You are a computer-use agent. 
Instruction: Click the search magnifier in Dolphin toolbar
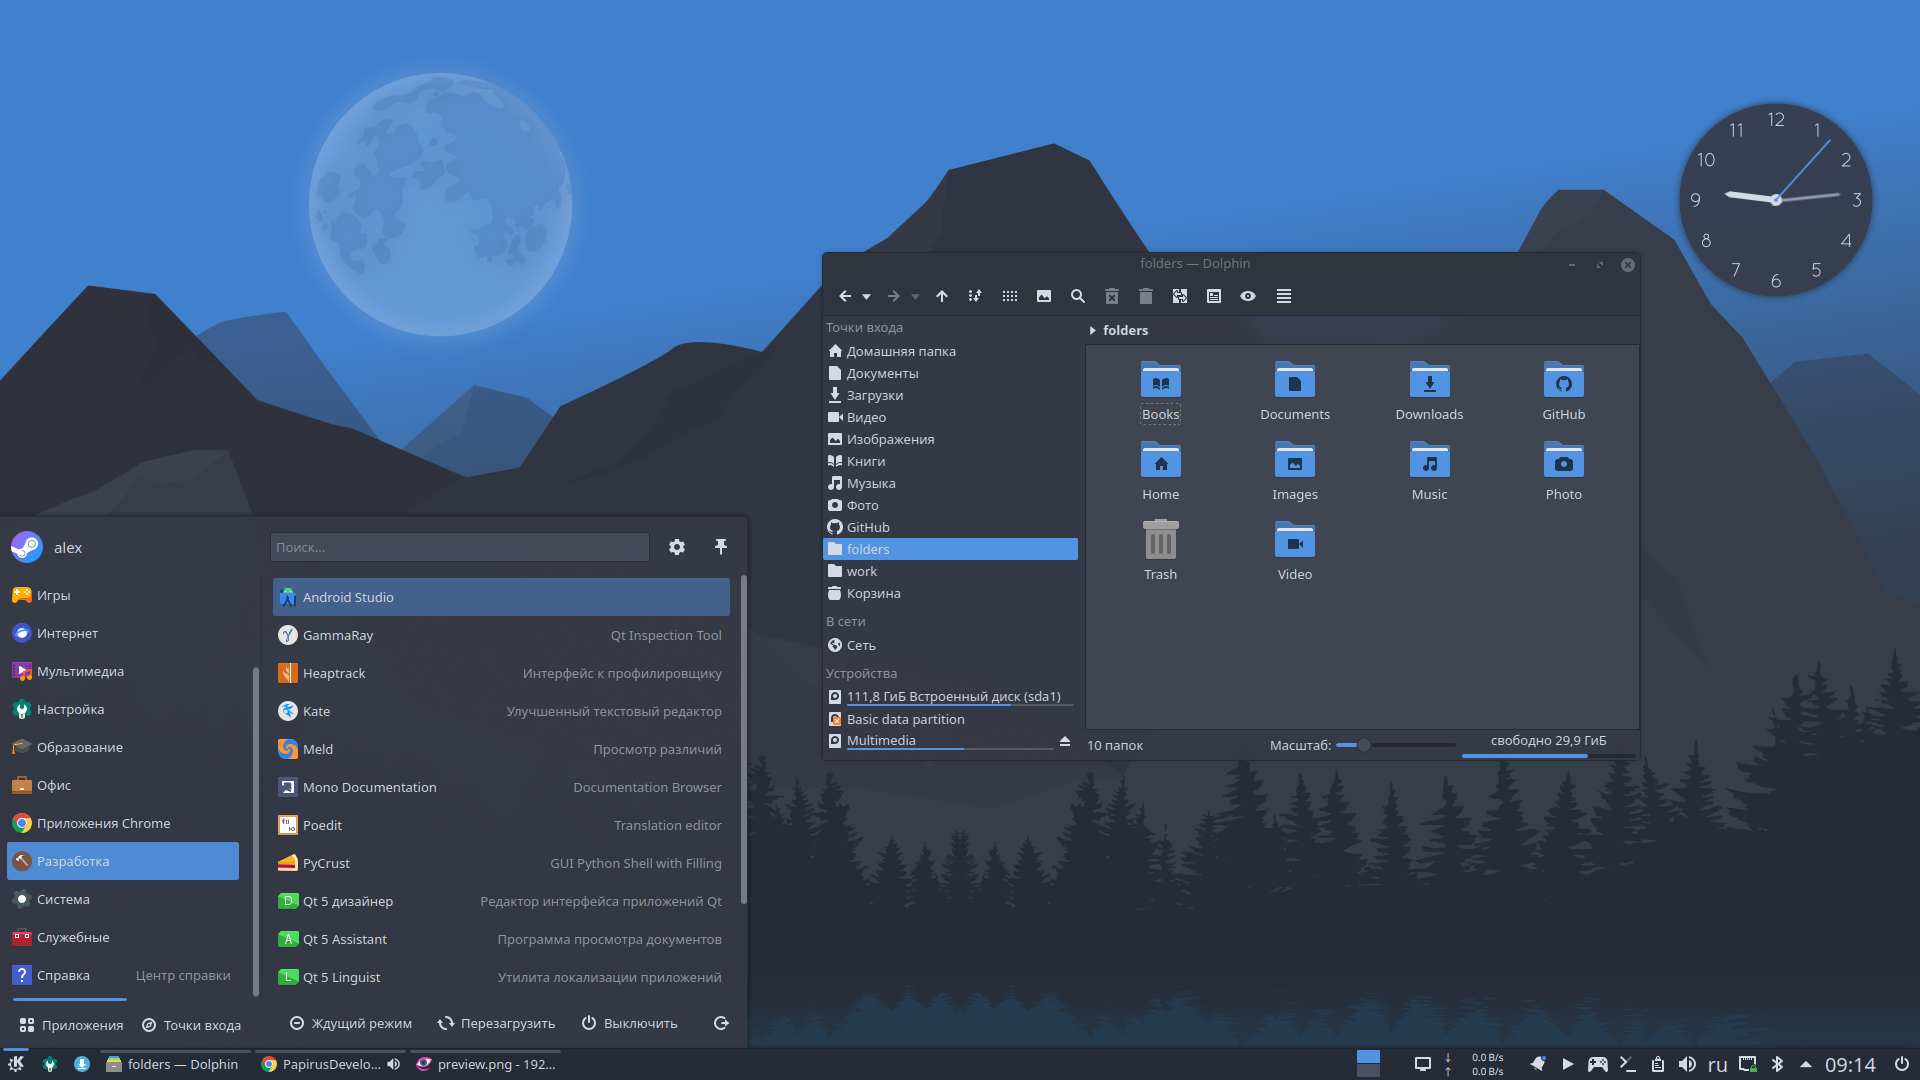pos(1078,296)
